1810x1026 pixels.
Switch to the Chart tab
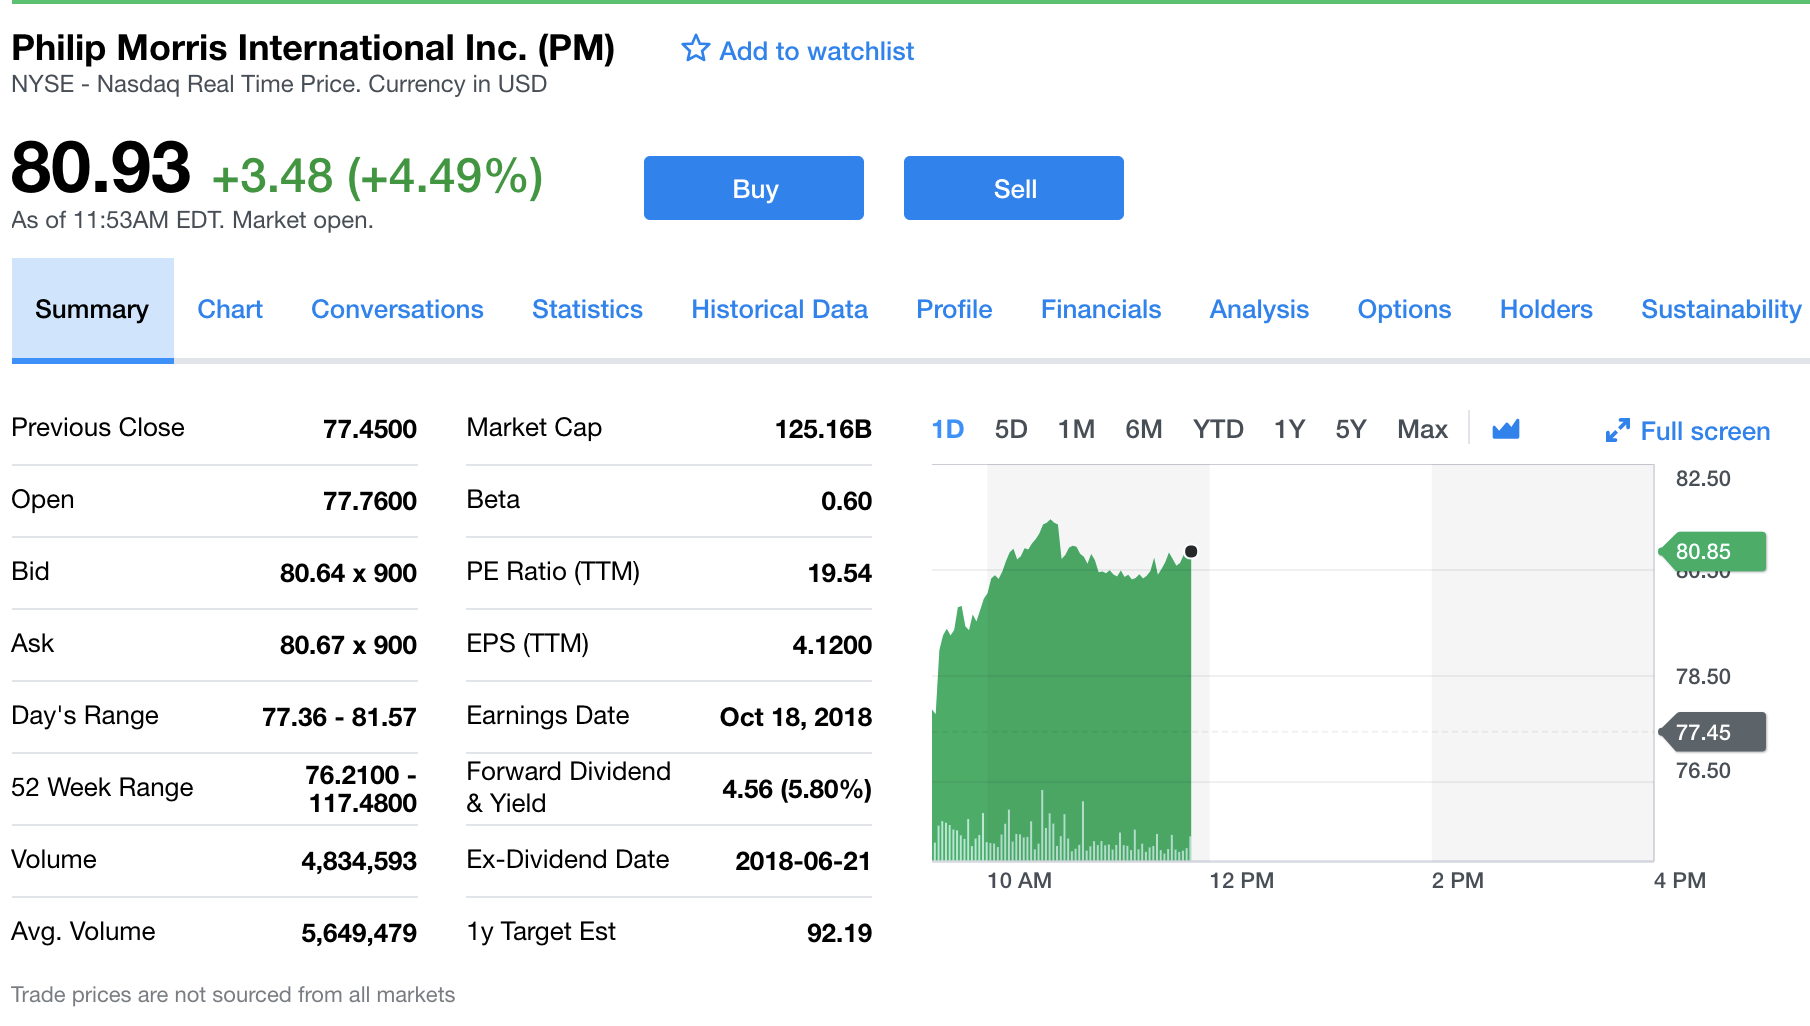(x=230, y=310)
